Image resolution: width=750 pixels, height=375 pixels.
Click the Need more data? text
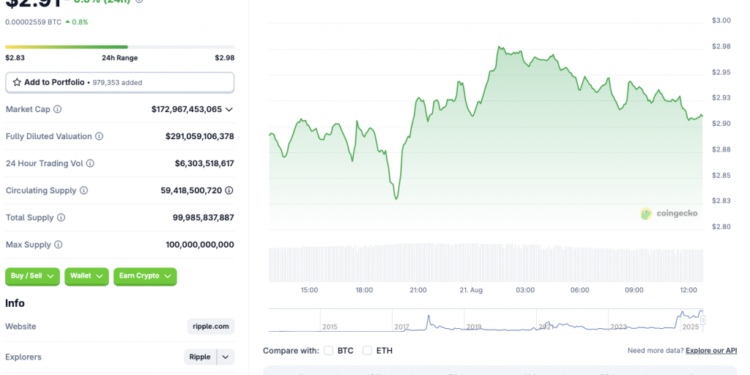tap(655, 351)
